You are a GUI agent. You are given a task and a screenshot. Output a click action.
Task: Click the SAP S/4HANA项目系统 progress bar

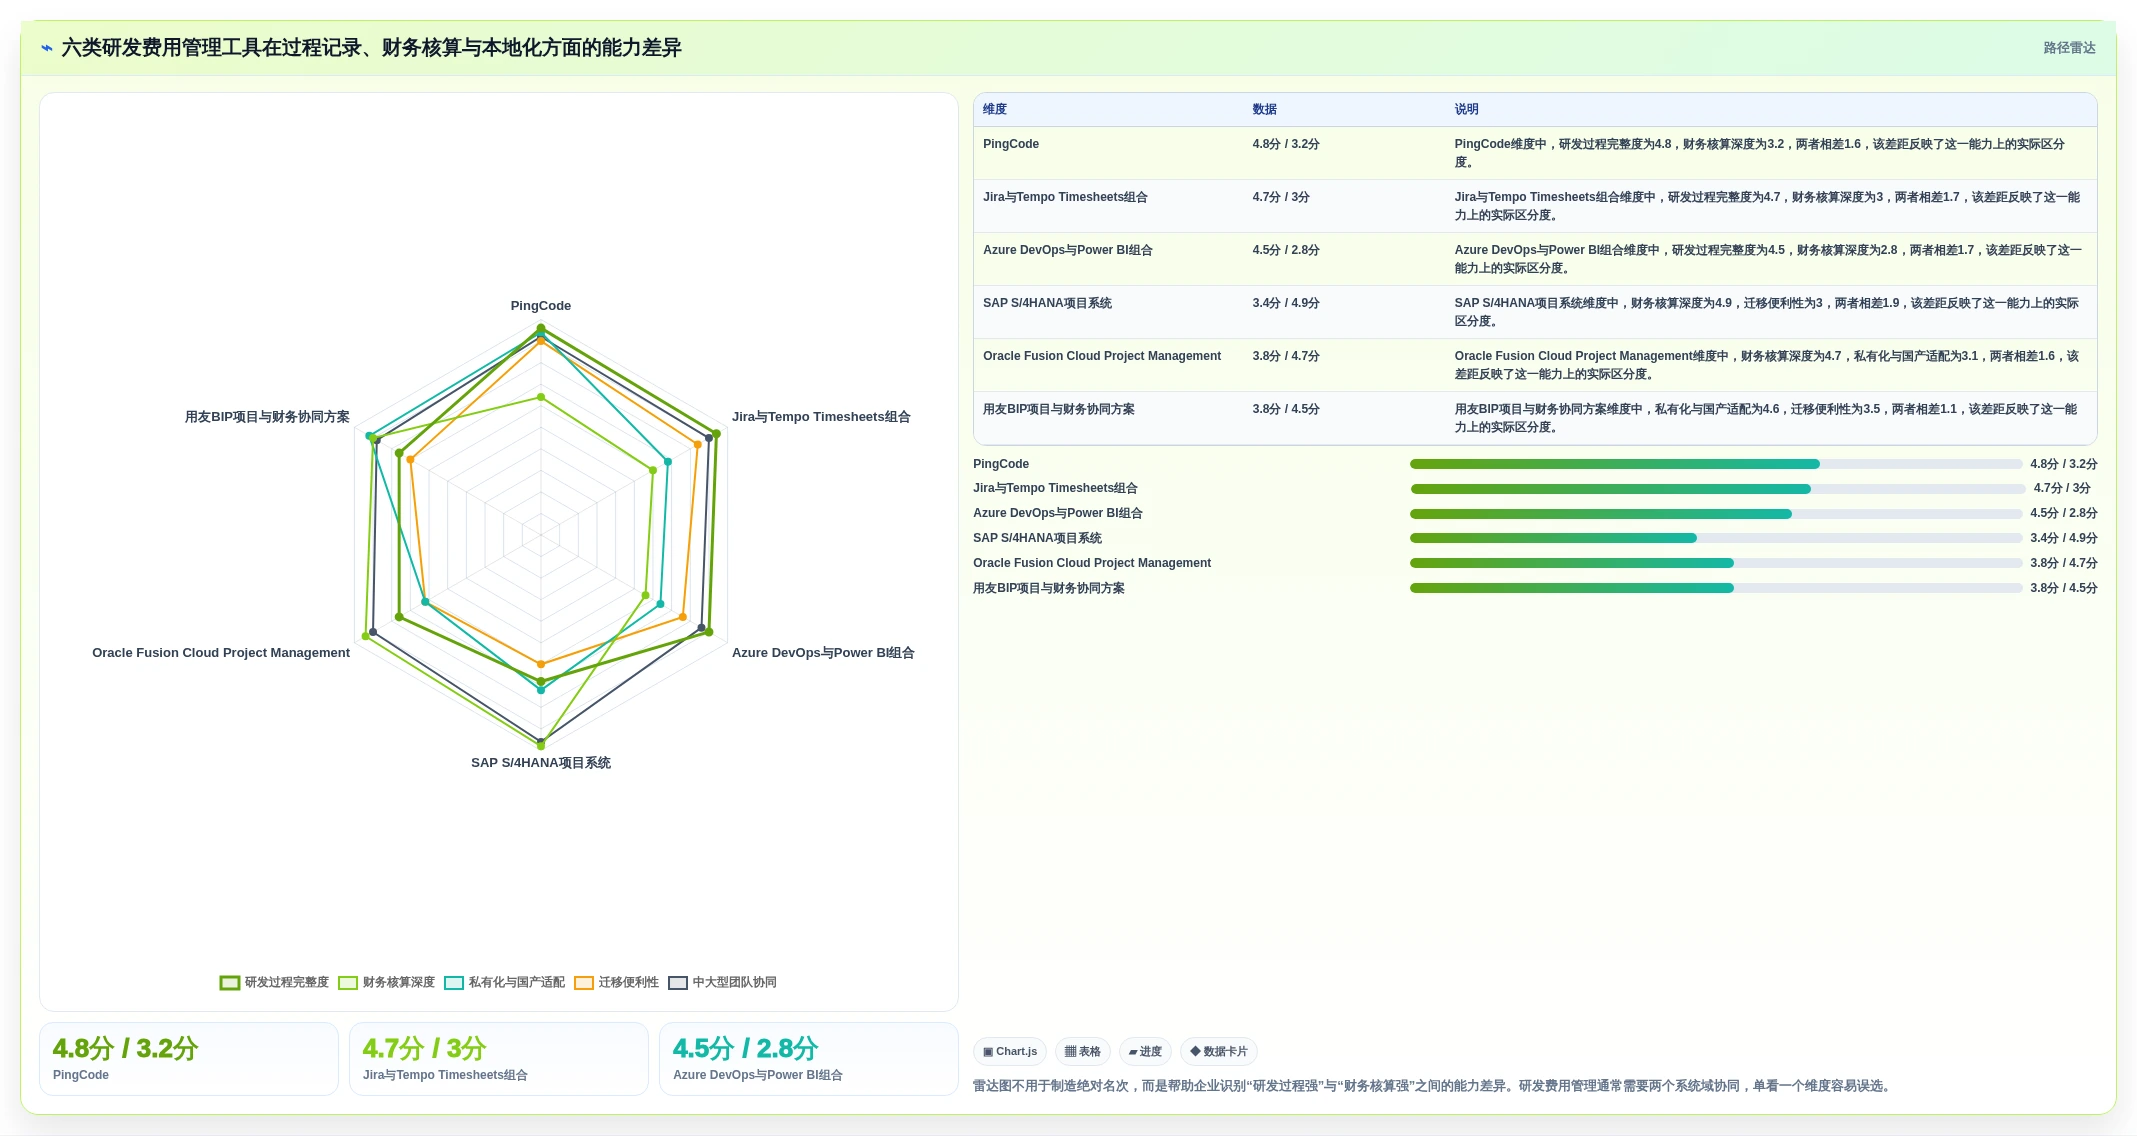1716,539
